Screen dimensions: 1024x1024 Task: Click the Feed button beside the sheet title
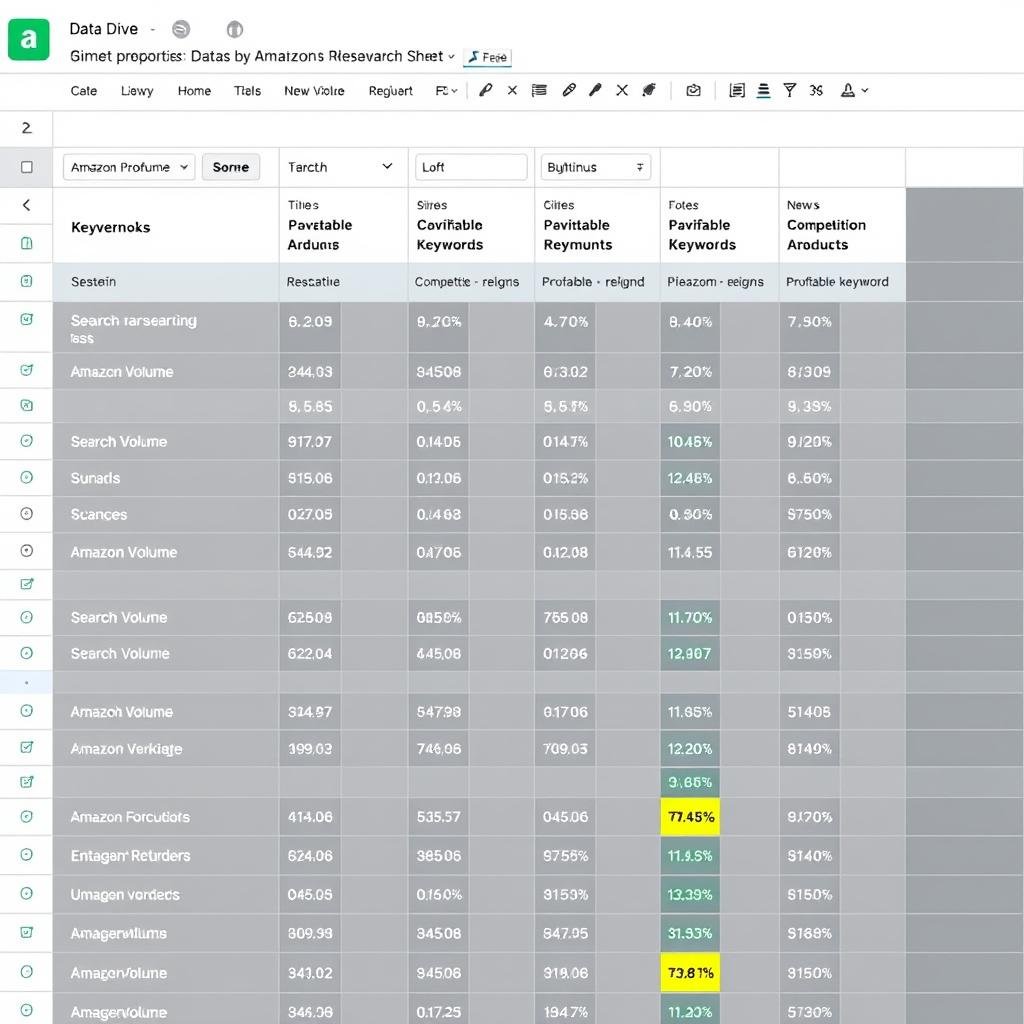click(488, 57)
